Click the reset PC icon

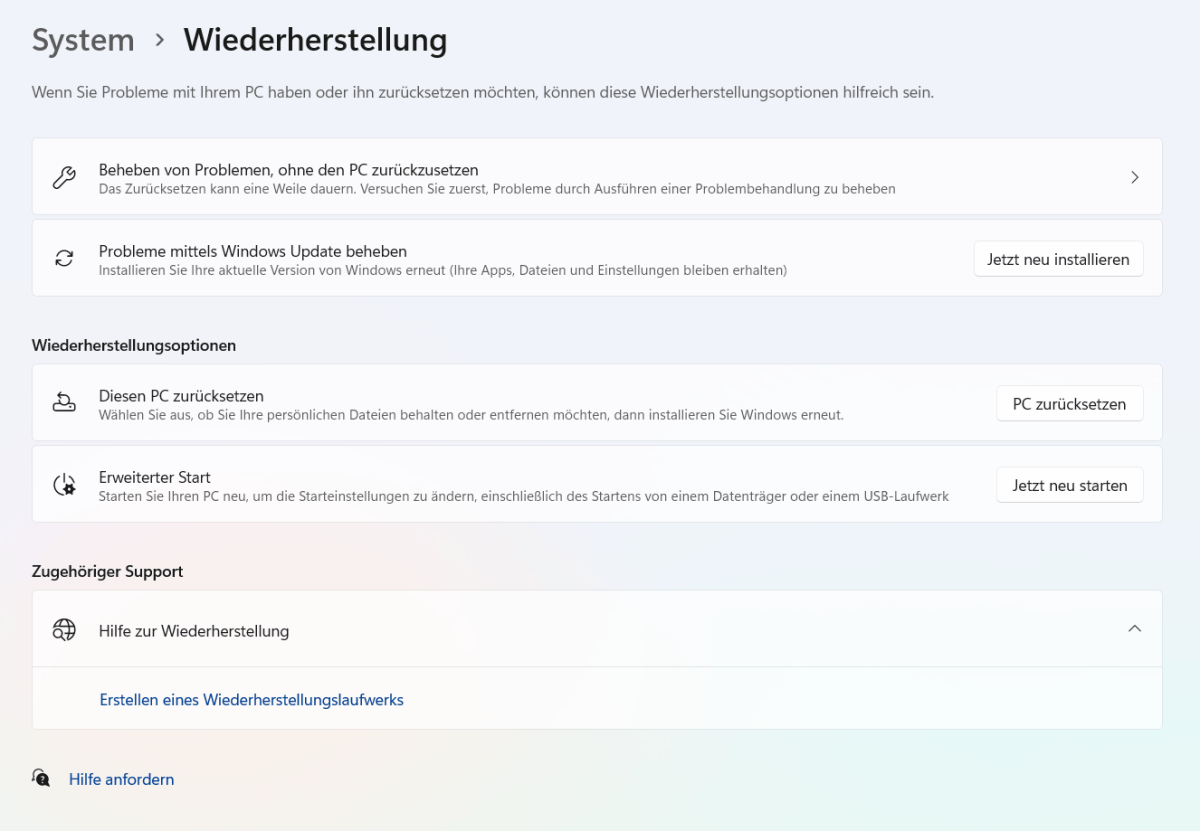click(x=64, y=404)
